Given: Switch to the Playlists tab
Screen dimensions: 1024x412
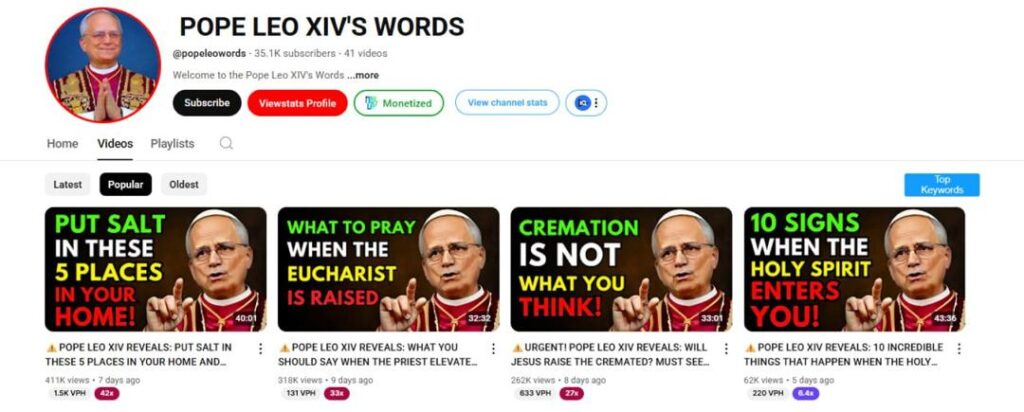Looking at the screenshot, I should (172, 144).
